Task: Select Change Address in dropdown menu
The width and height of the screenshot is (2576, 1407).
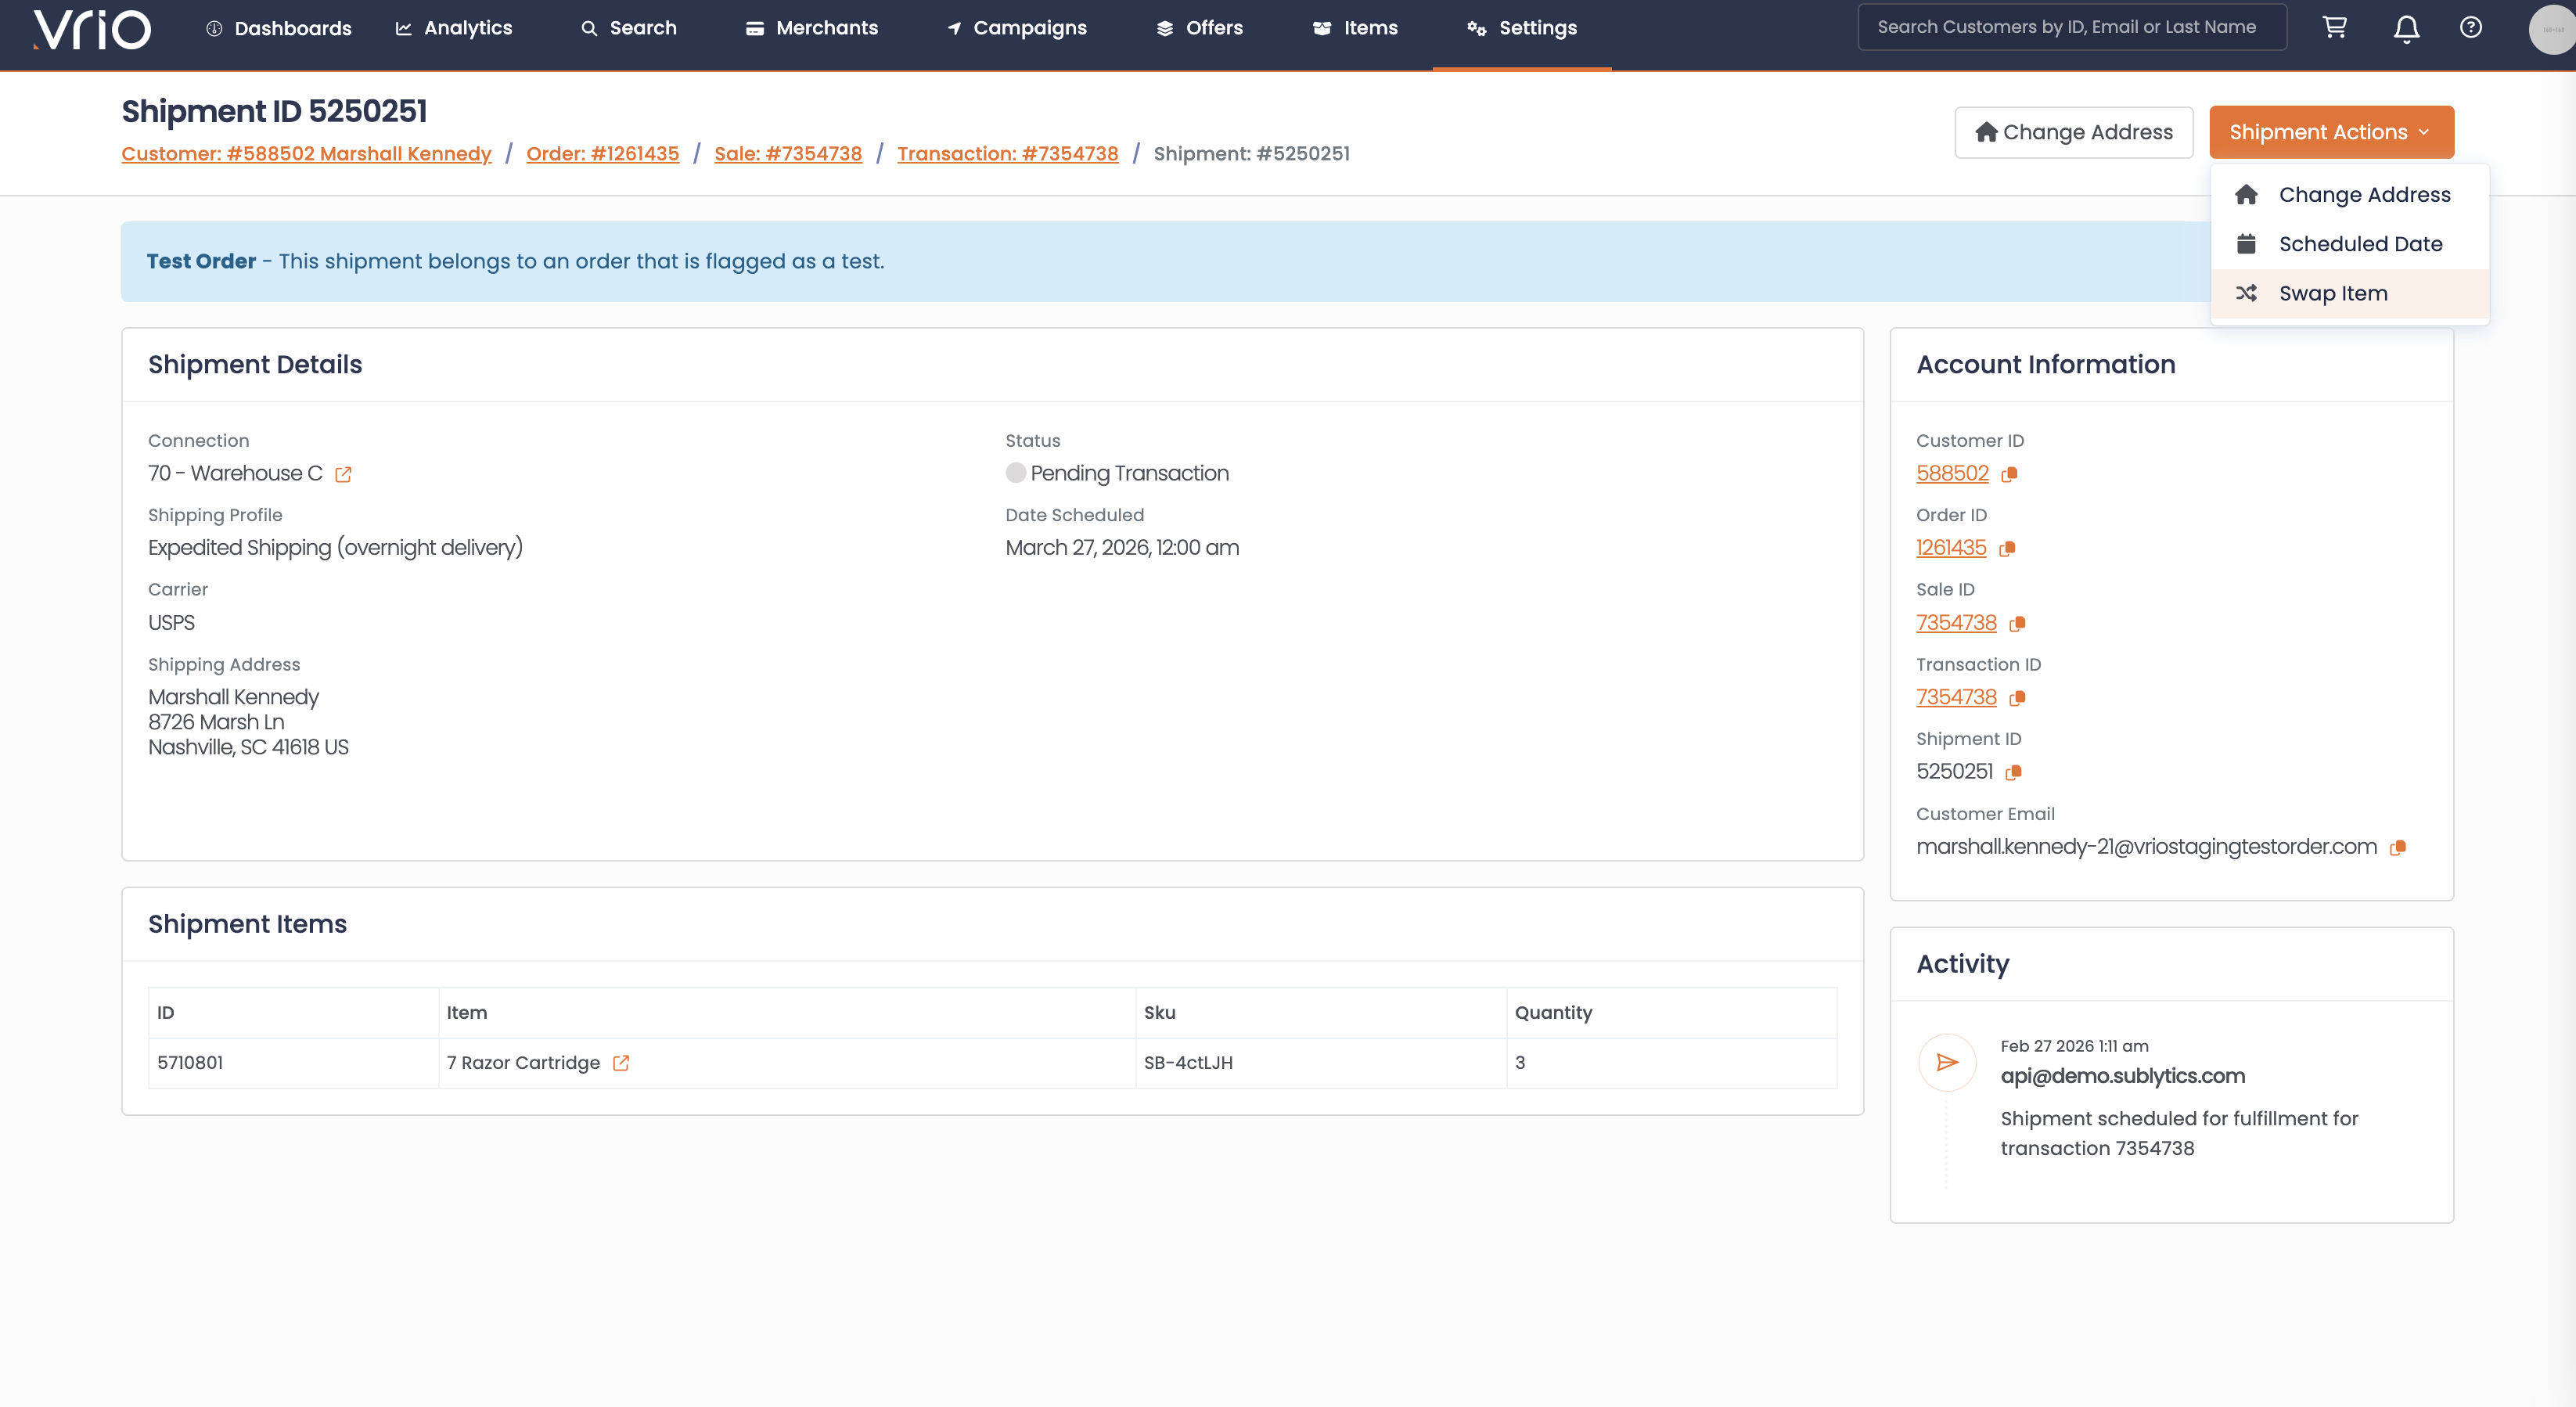Action: pos(2363,195)
